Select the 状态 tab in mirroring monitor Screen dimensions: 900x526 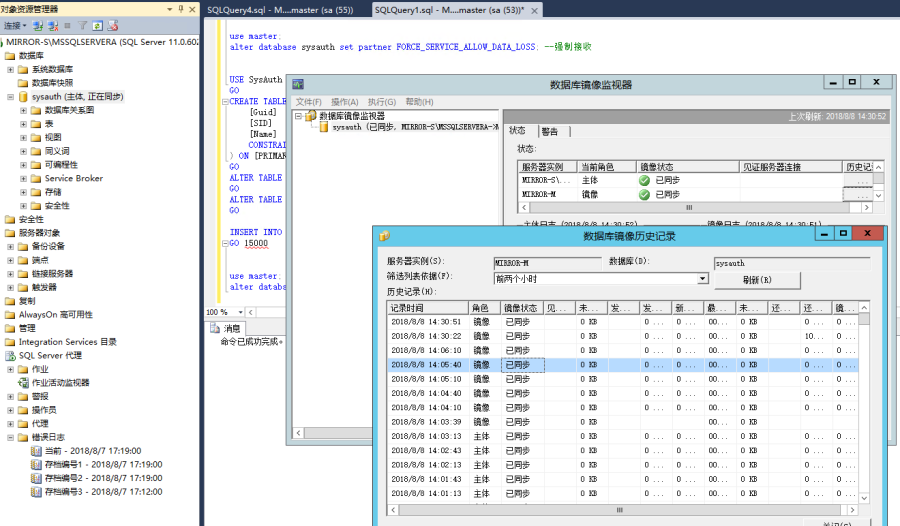(518, 130)
